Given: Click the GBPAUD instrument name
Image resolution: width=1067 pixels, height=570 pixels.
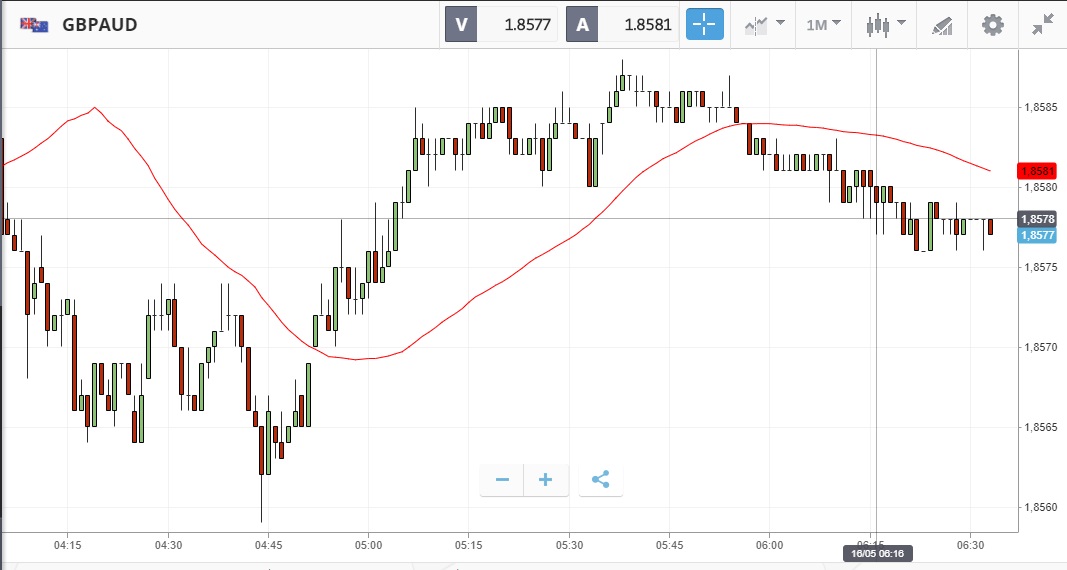Looking at the screenshot, I should point(100,25).
